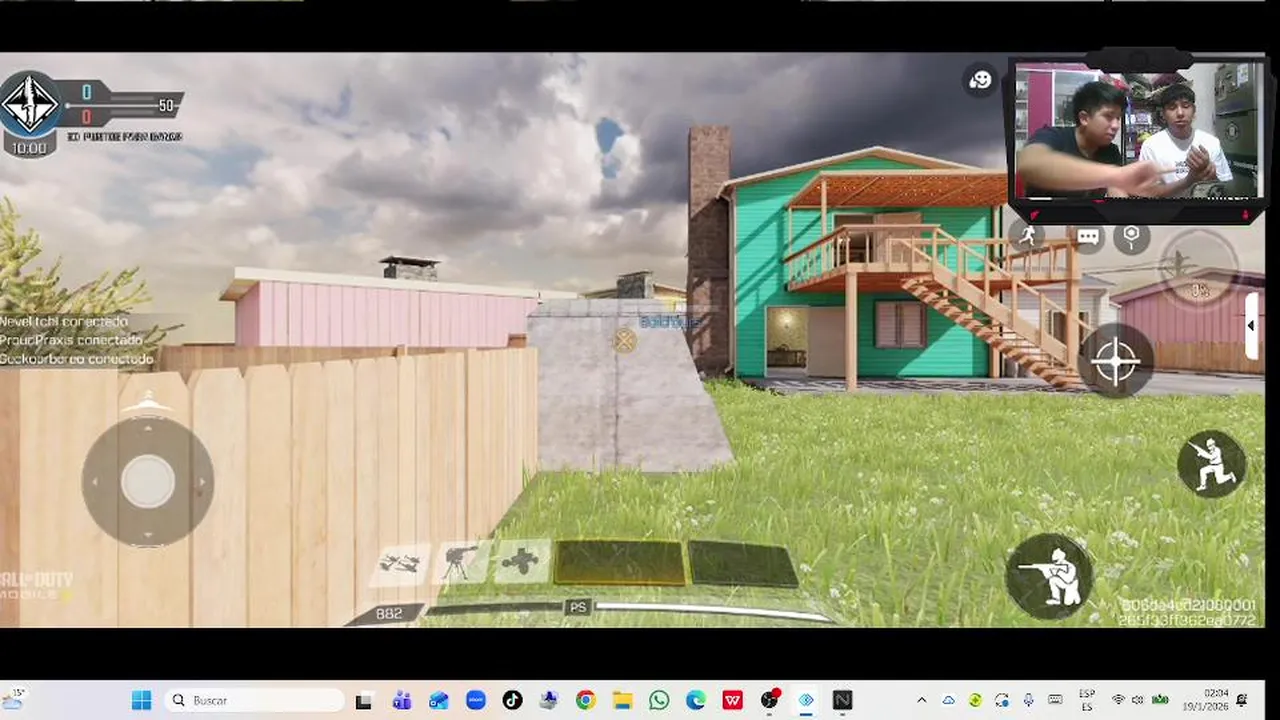Open File Explorer from the taskbar

tap(622, 701)
